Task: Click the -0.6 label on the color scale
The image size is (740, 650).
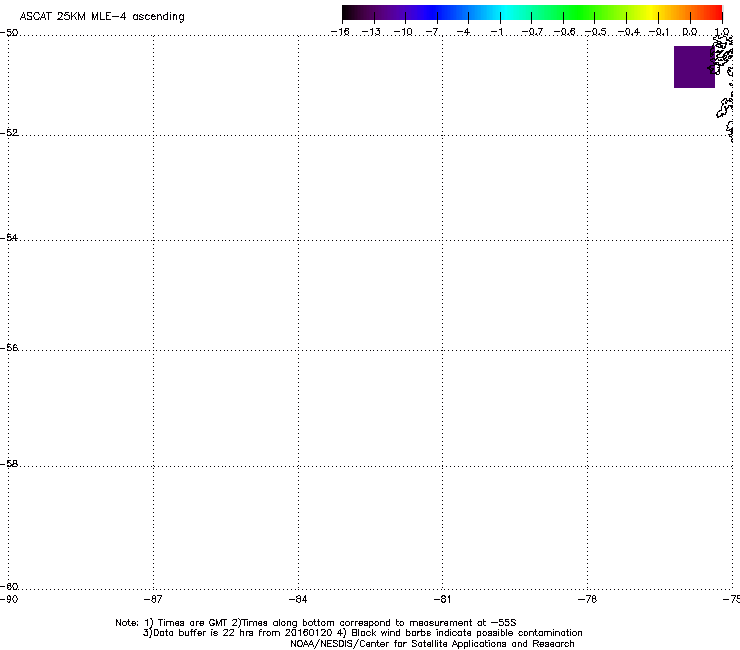Action: [x=564, y=32]
